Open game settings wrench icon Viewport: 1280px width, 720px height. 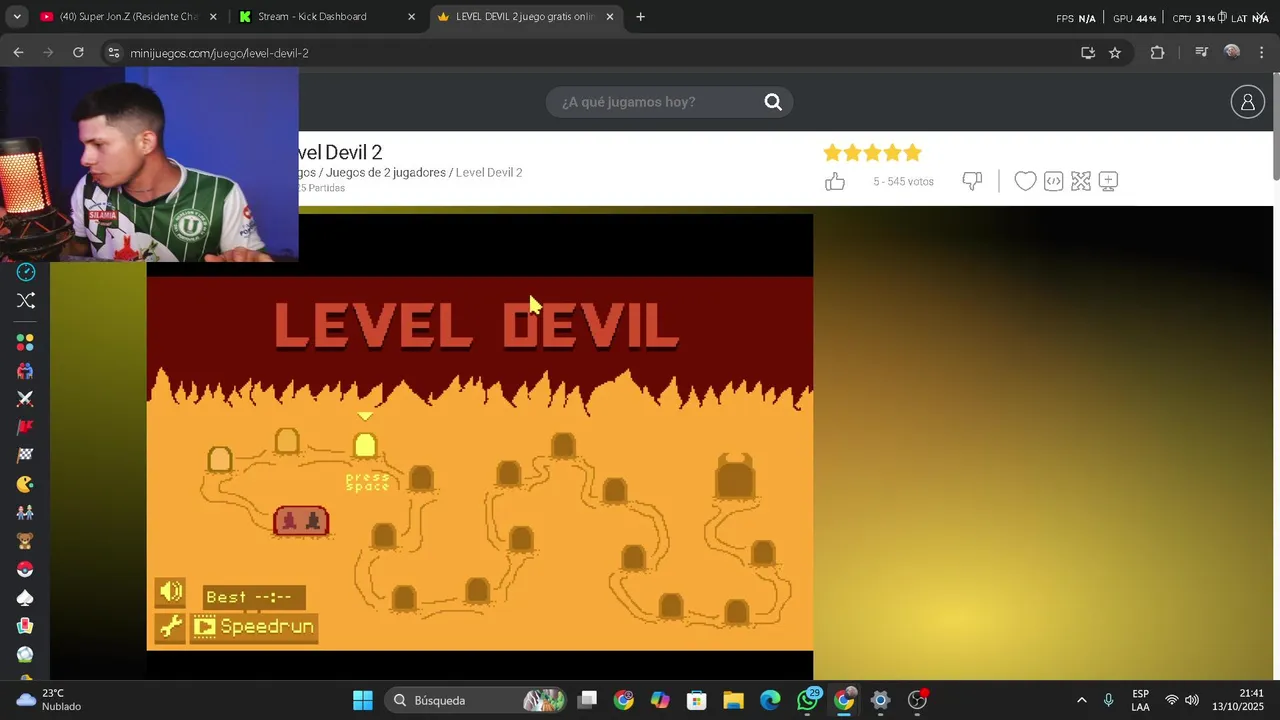pyautogui.click(x=171, y=627)
